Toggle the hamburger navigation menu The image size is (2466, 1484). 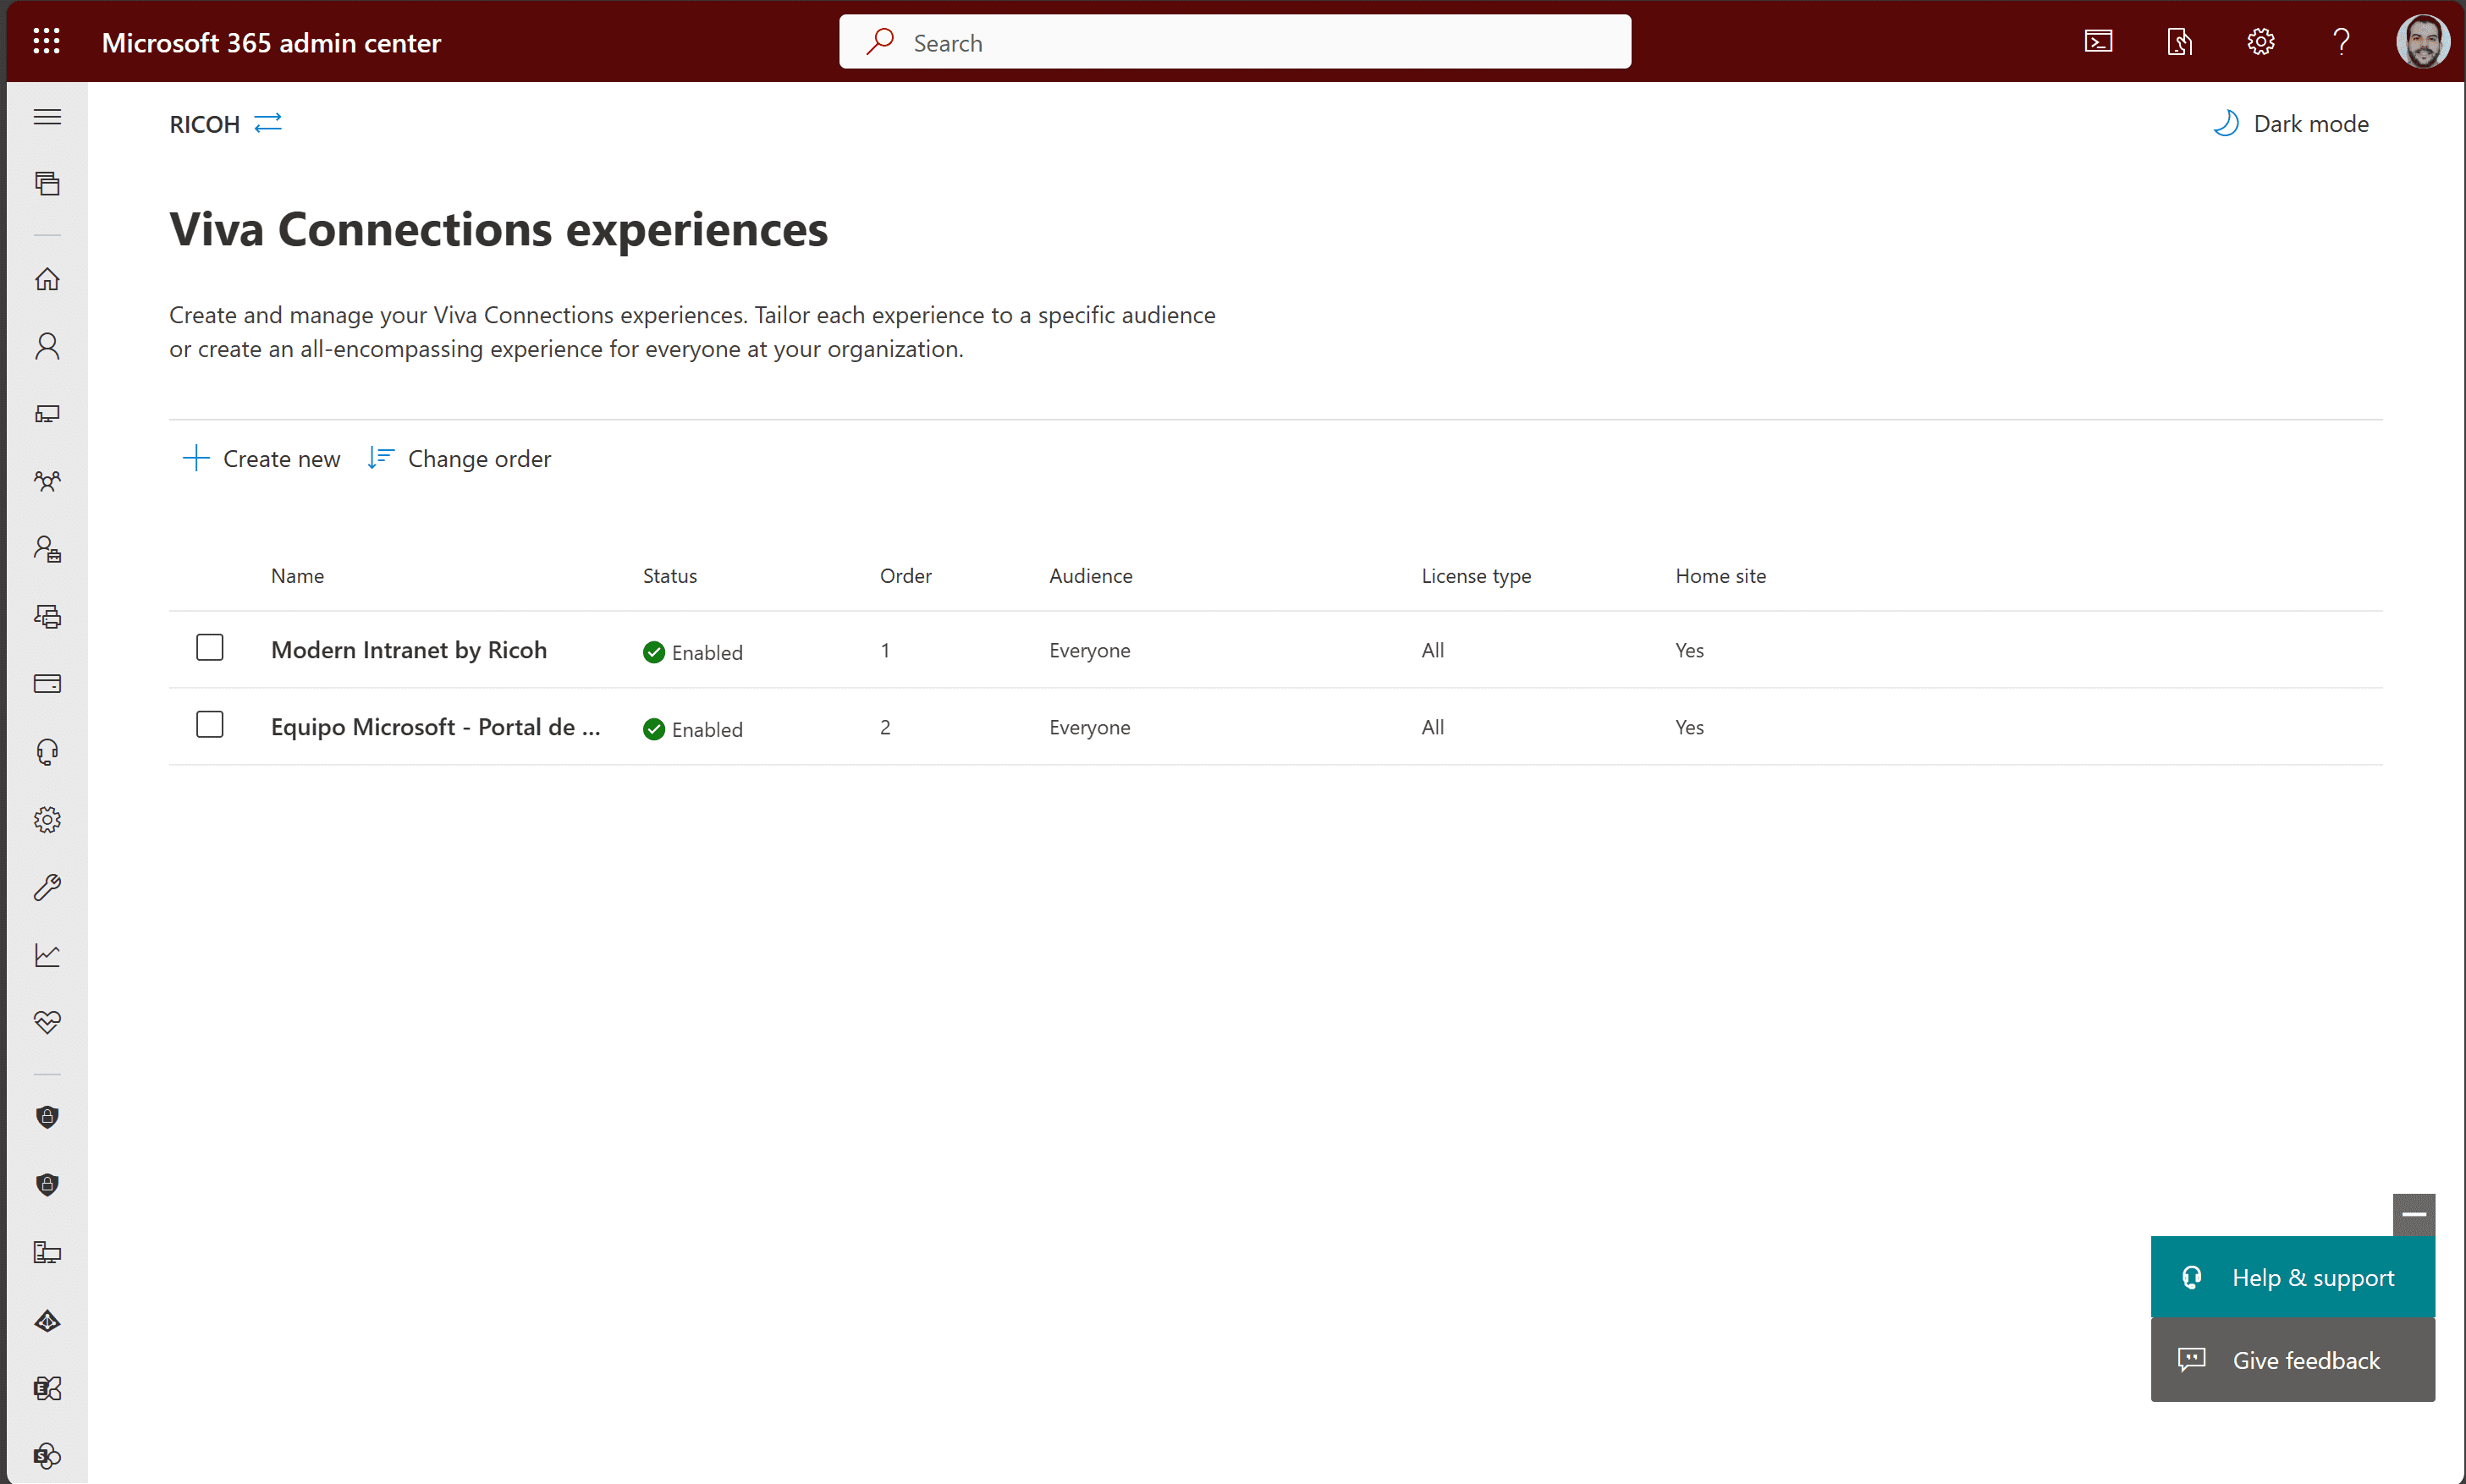click(x=47, y=117)
